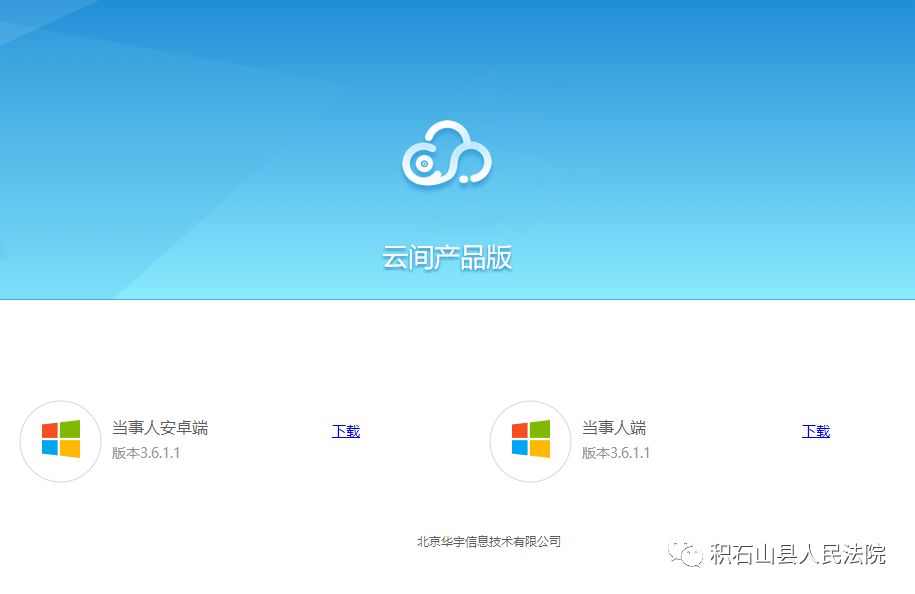
Task: Click the 北京华宇信息技术有限公司 footer text
Action: click(x=489, y=541)
